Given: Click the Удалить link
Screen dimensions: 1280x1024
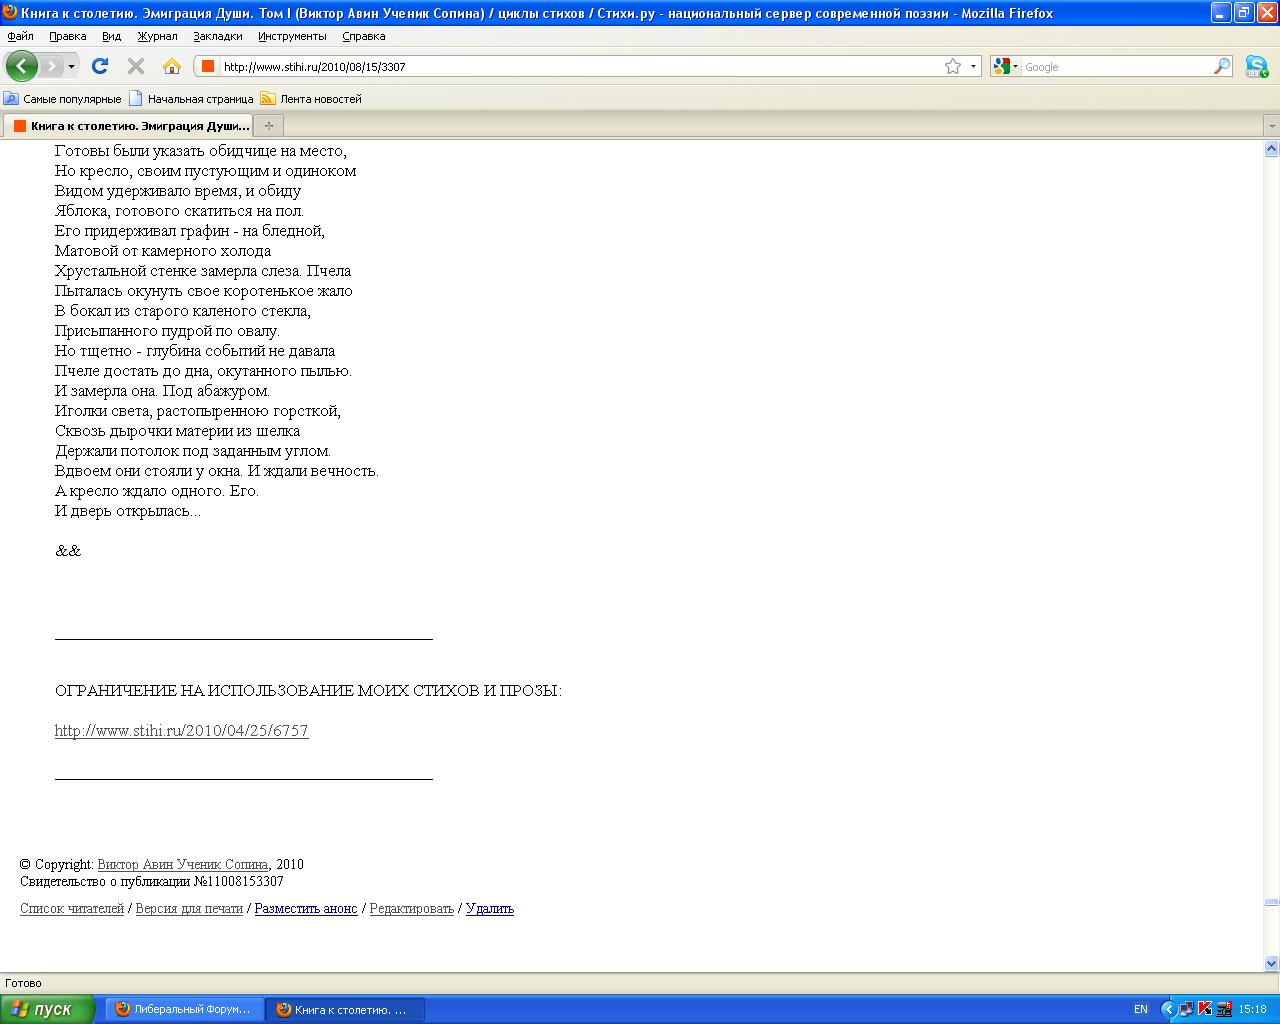Looking at the screenshot, I should [x=490, y=909].
